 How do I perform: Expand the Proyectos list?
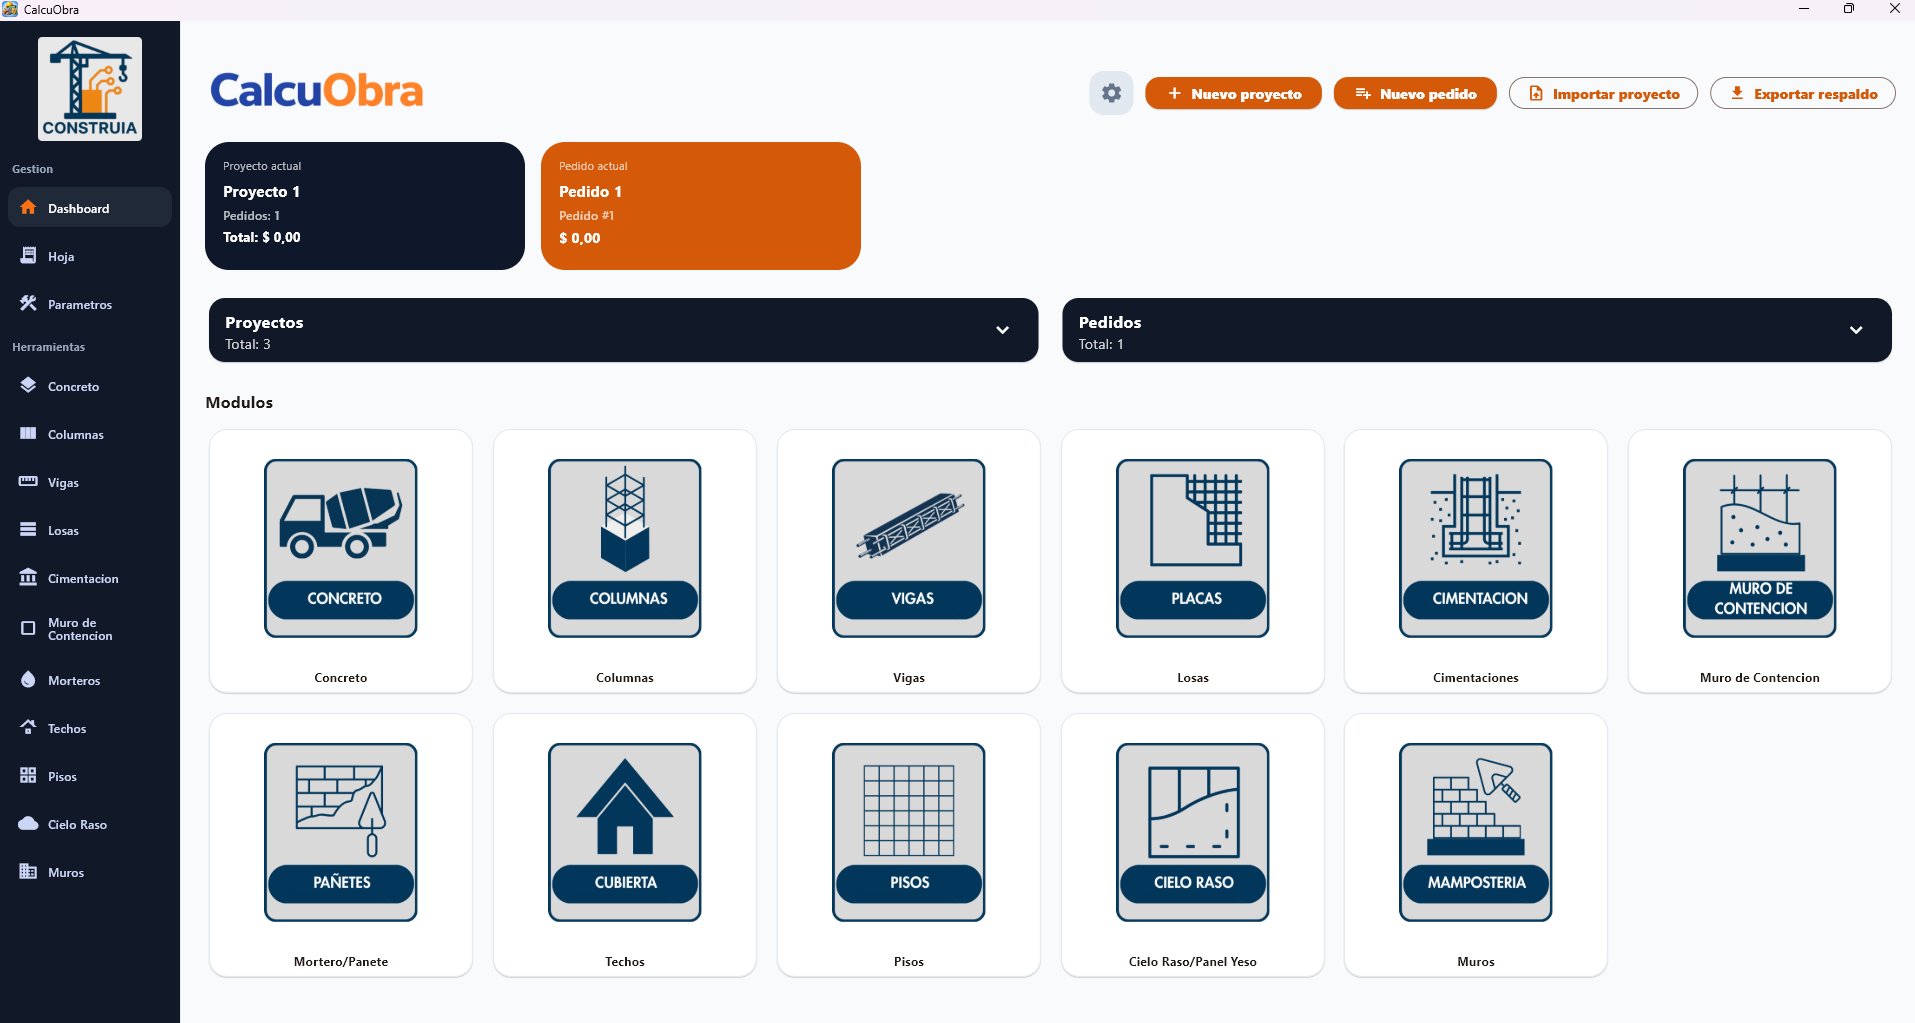(x=1003, y=330)
